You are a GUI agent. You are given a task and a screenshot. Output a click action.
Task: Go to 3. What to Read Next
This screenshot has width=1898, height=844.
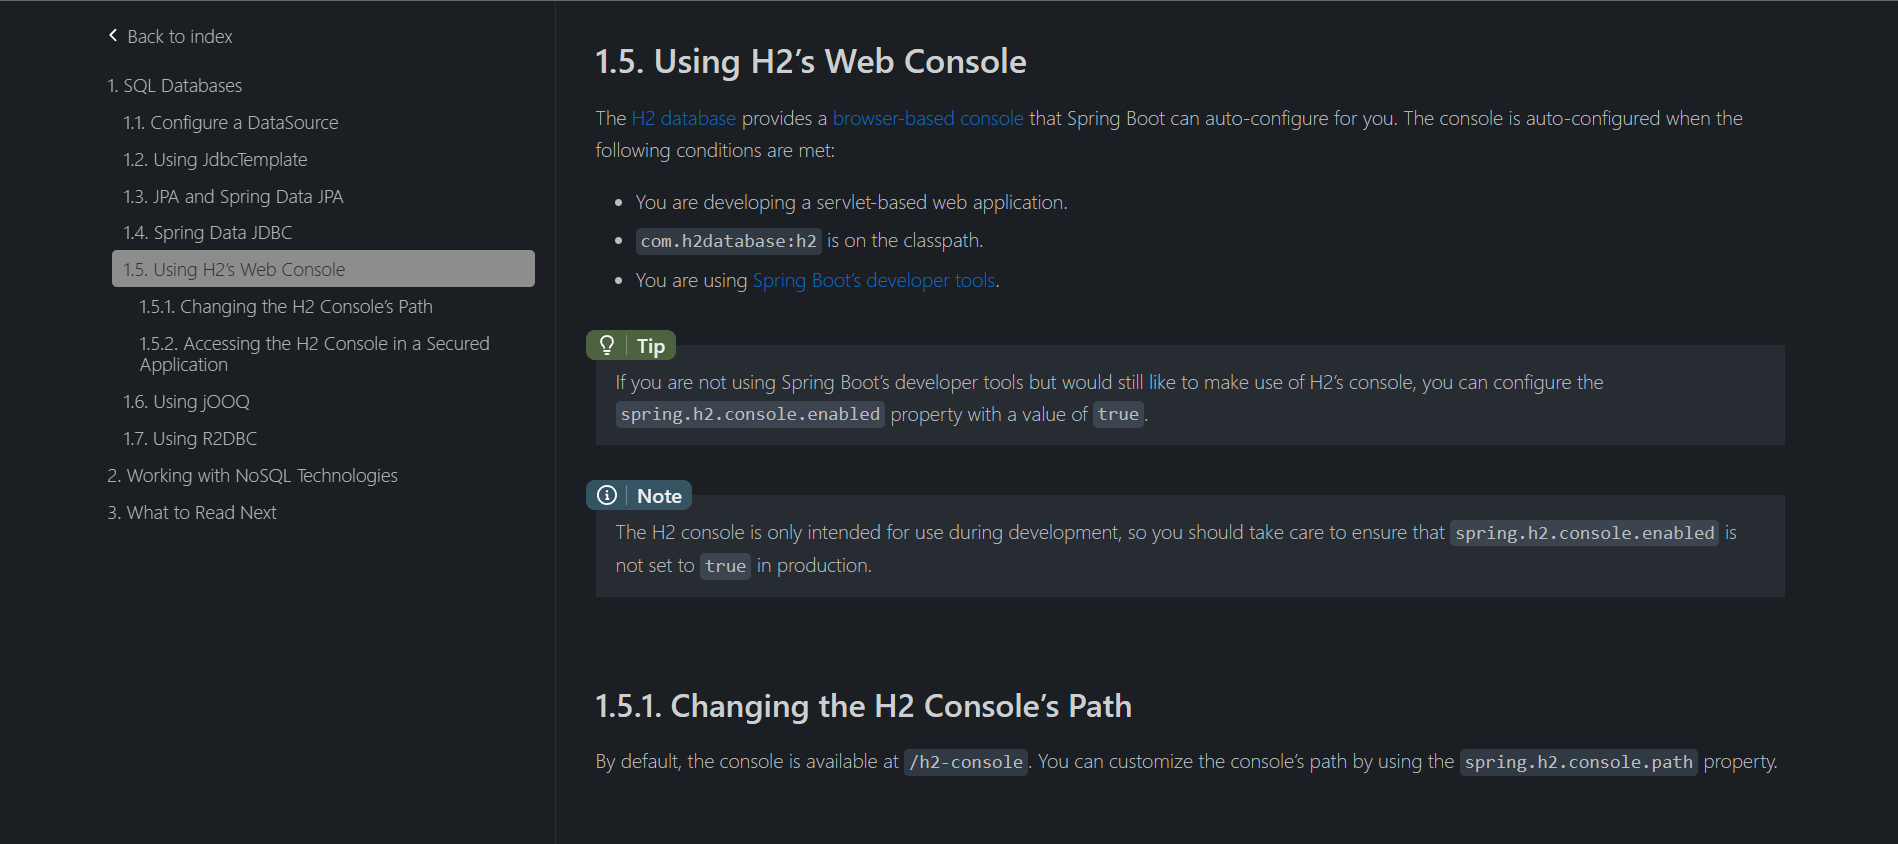pos(192,513)
